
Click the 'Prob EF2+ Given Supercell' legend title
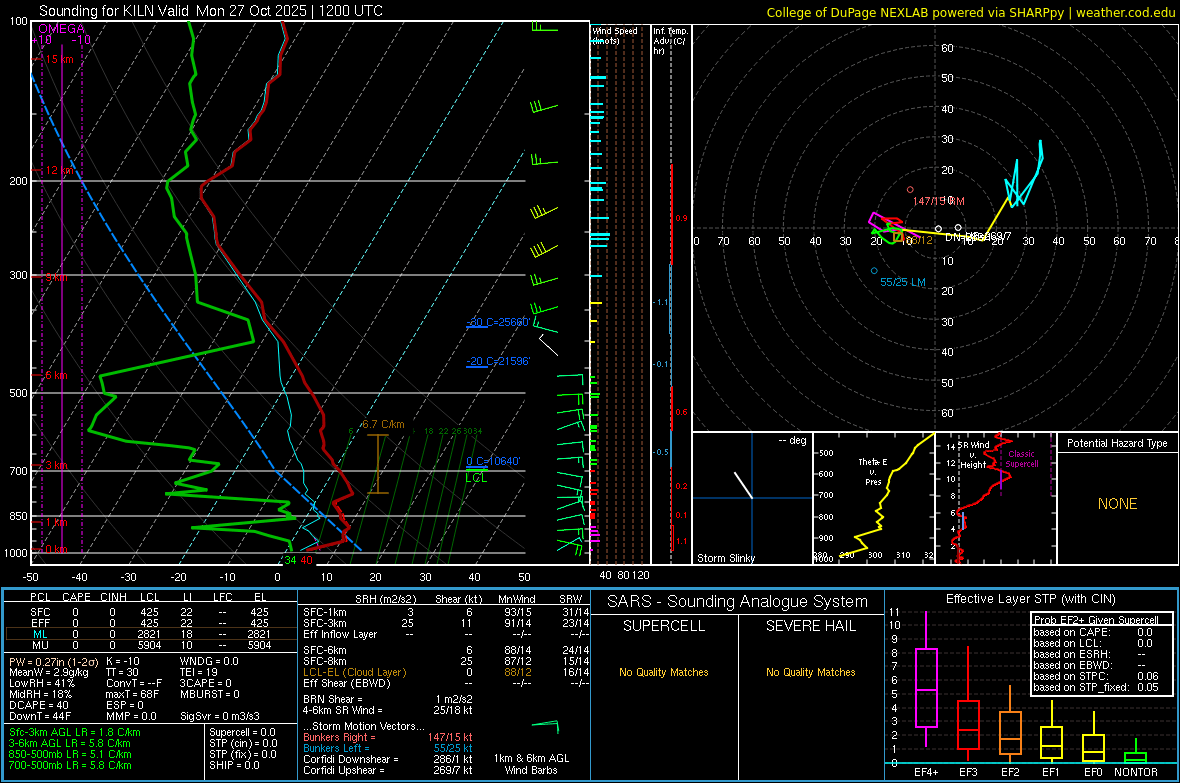1096,620
